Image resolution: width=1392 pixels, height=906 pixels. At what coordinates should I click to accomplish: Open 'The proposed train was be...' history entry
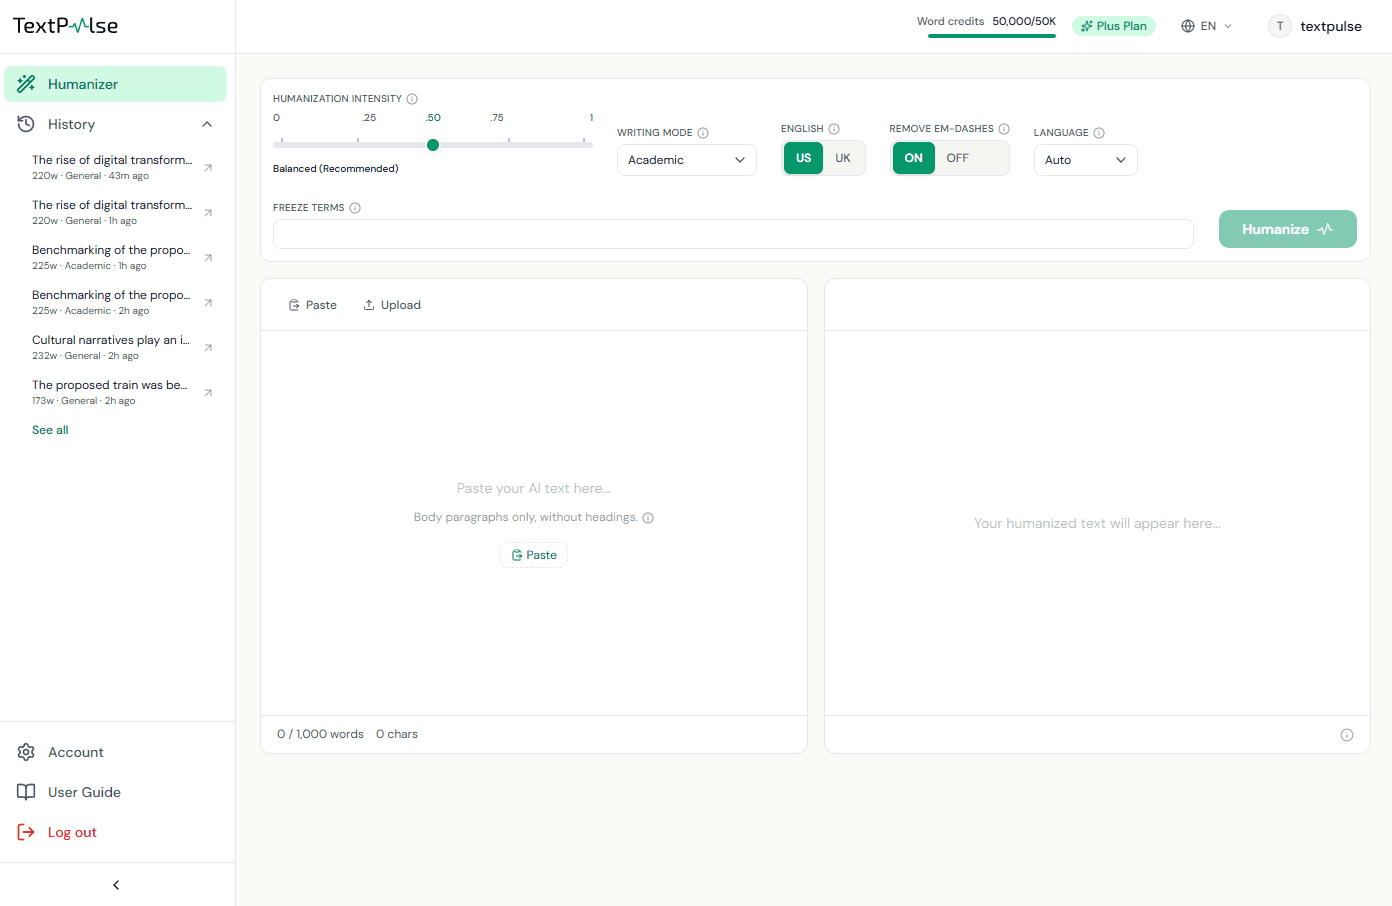[x=110, y=392]
